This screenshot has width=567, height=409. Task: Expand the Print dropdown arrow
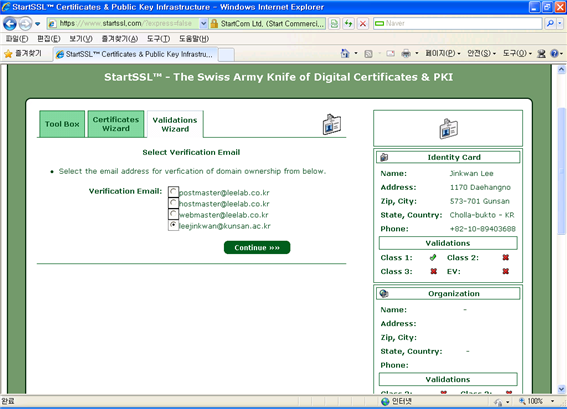pyautogui.click(x=417, y=54)
